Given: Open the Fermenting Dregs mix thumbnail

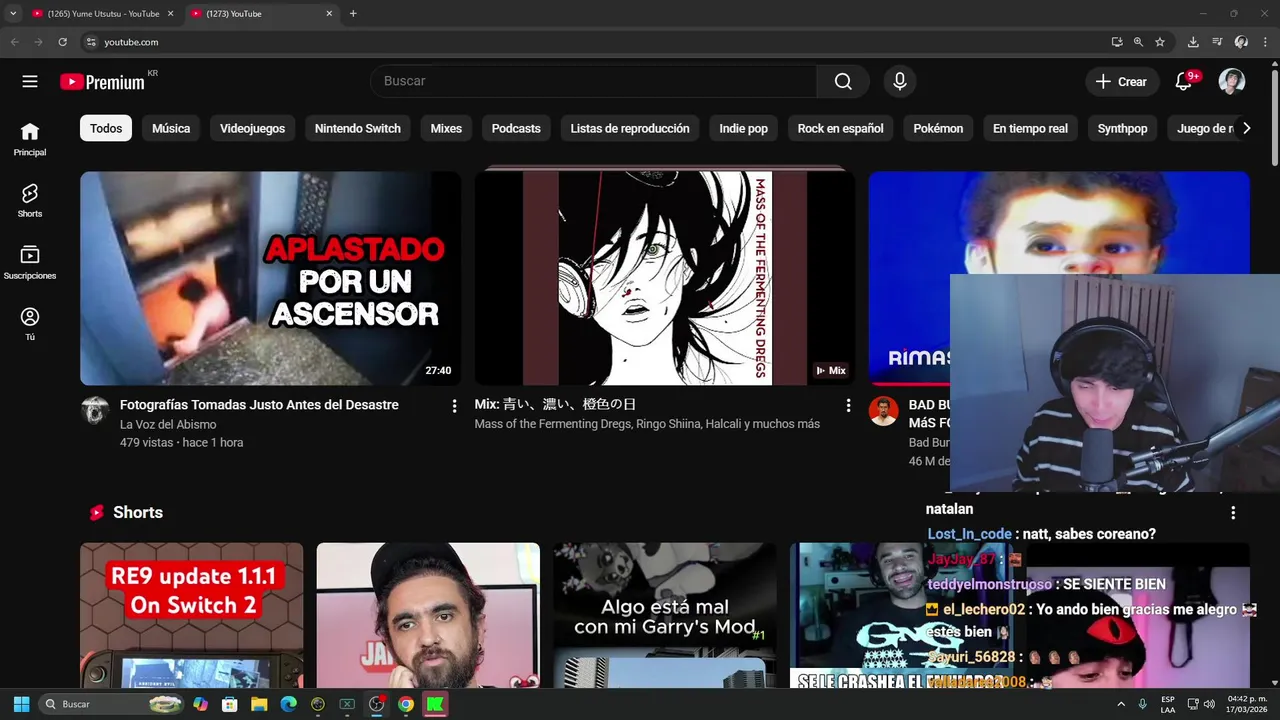Looking at the screenshot, I should point(665,278).
